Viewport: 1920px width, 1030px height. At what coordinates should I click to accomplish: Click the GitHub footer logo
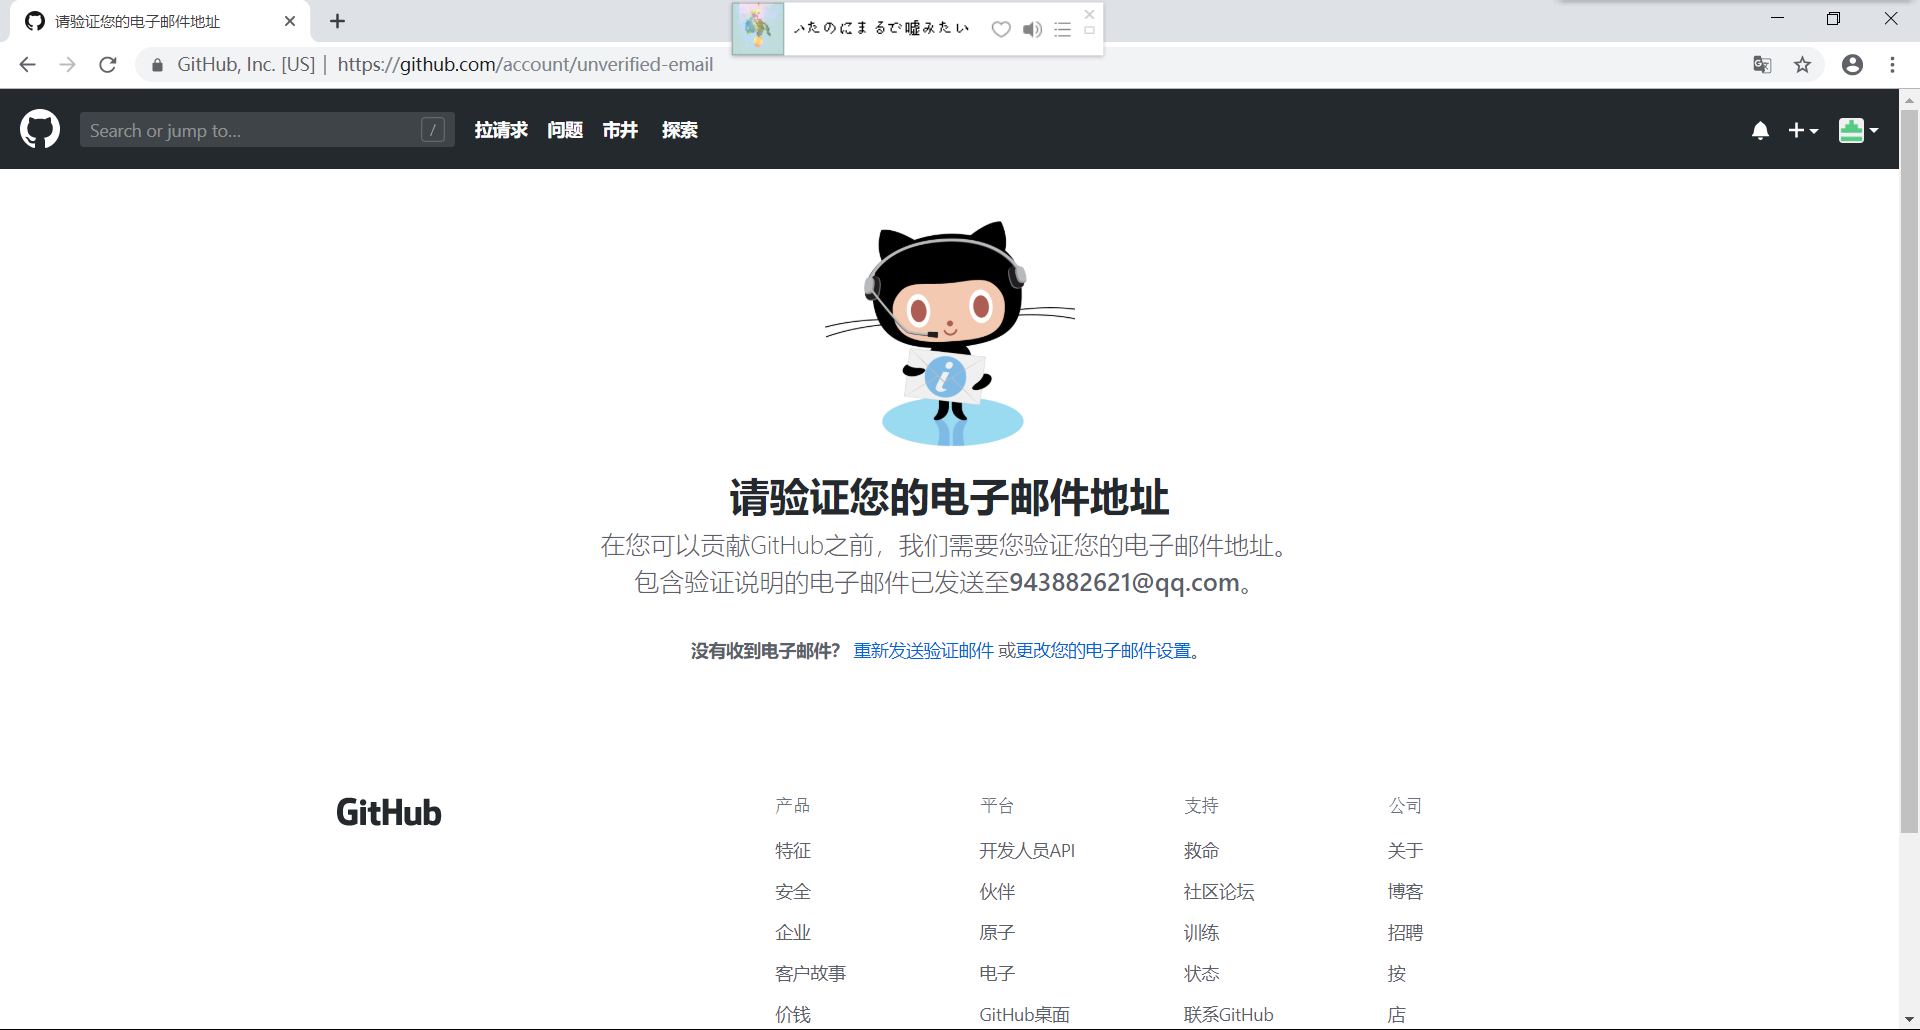point(389,812)
